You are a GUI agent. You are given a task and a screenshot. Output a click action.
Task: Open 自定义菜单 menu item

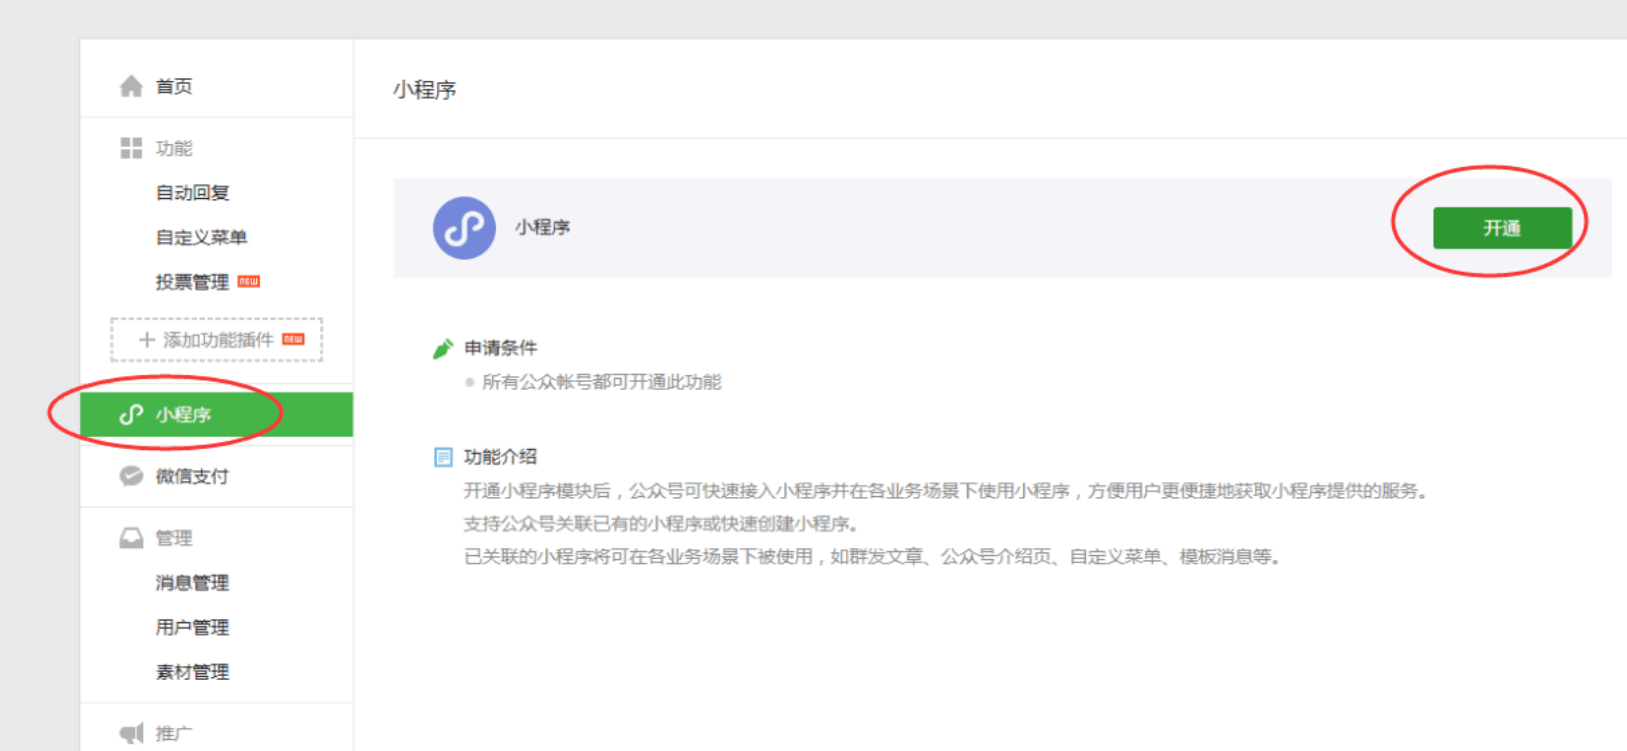(201, 237)
